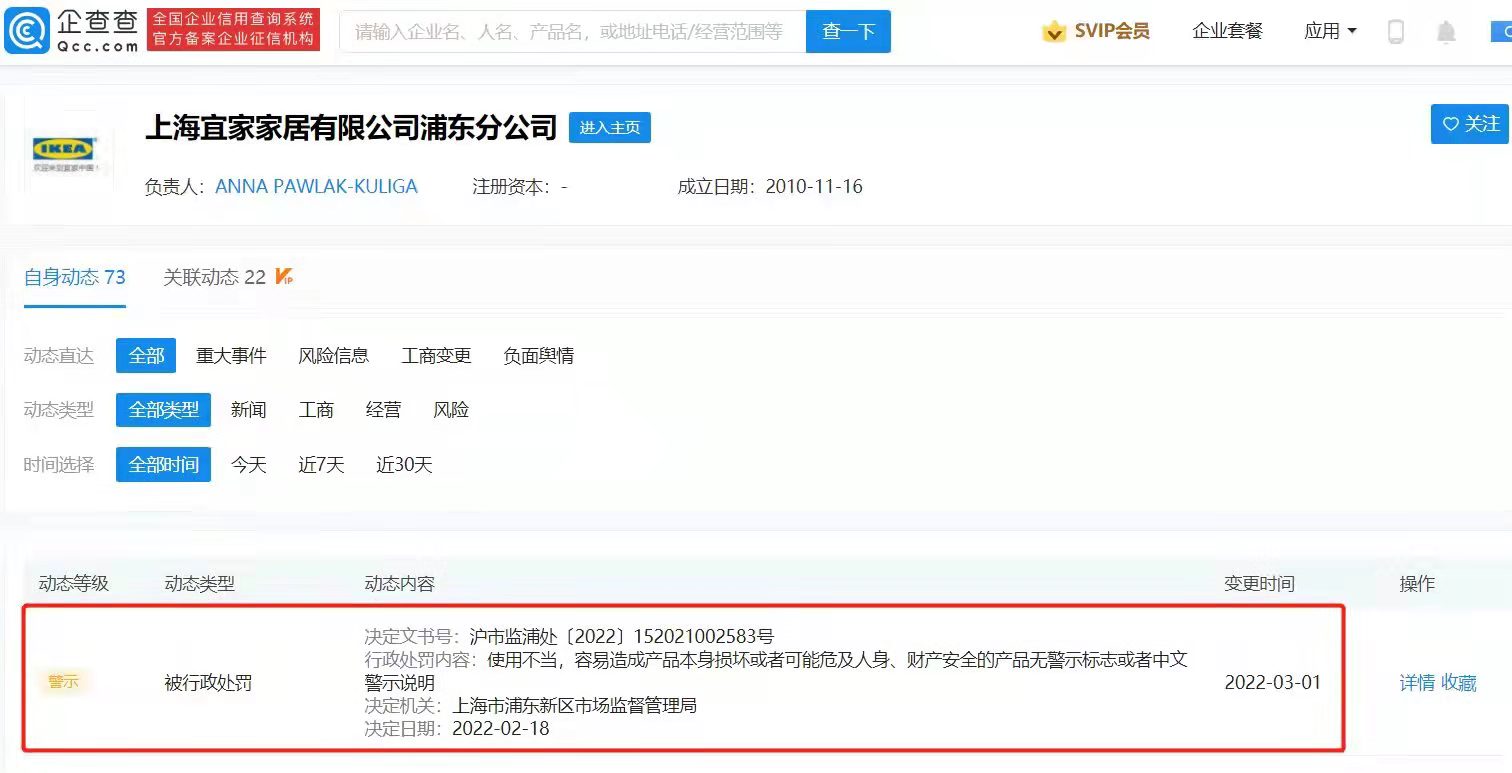Open 详情 for the penalty record

point(1417,683)
